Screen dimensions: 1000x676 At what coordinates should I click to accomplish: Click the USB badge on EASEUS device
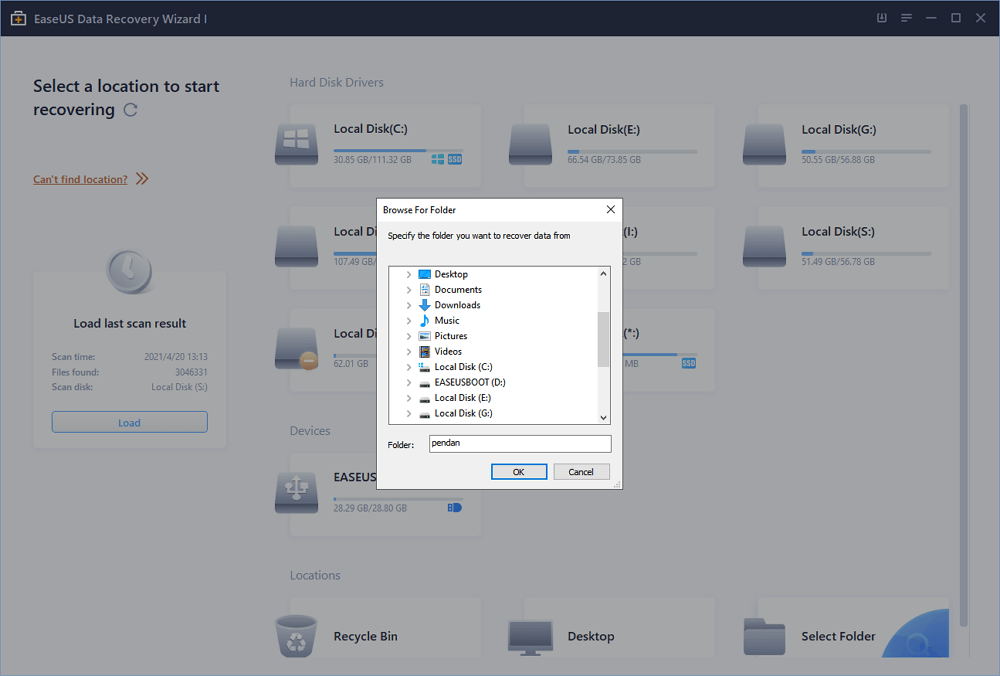tap(454, 508)
